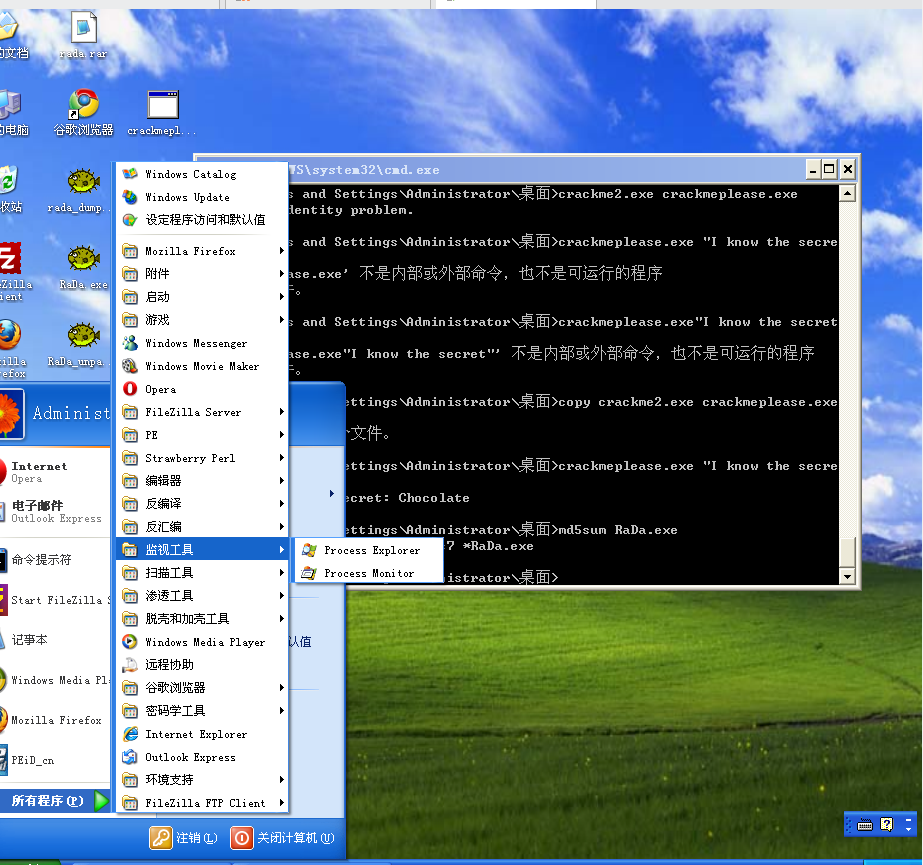Click the 注销 log off button
Screen dimensions: 923x865
(x=184, y=837)
